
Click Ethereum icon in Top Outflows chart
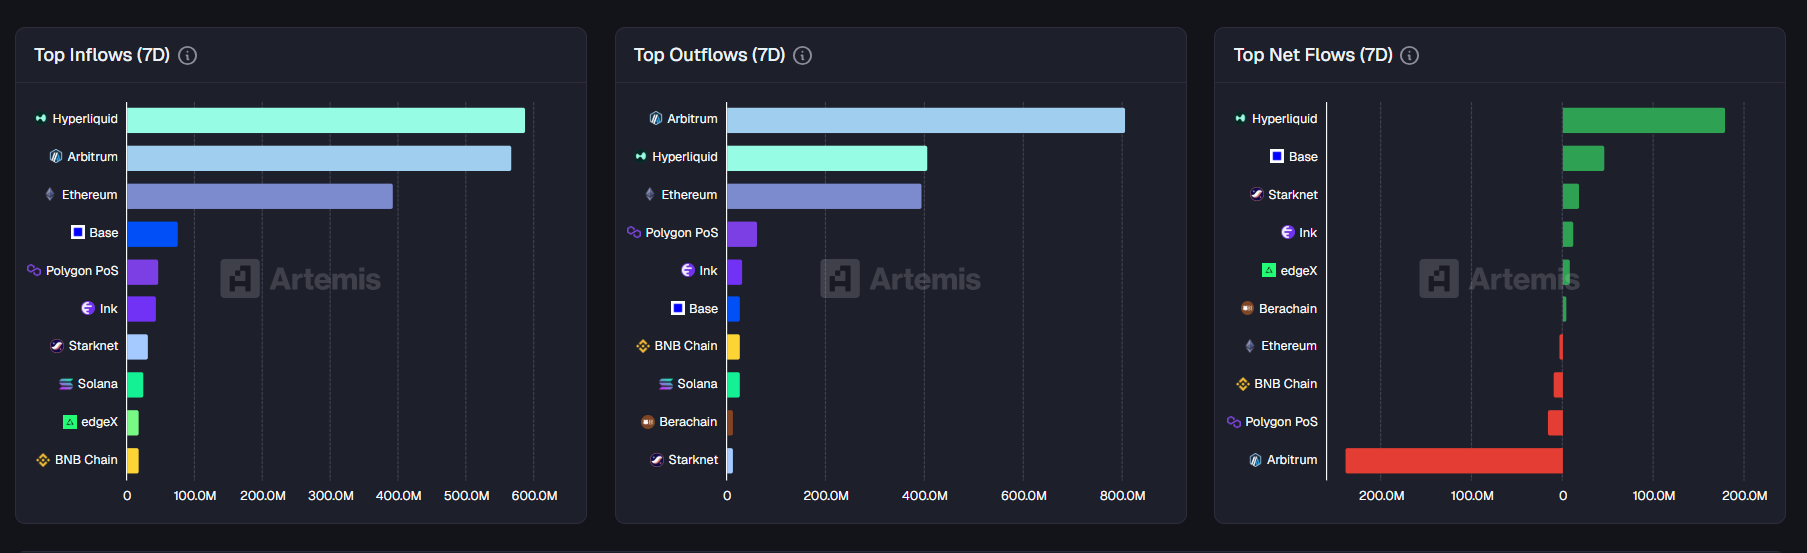click(x=650, y=194)
